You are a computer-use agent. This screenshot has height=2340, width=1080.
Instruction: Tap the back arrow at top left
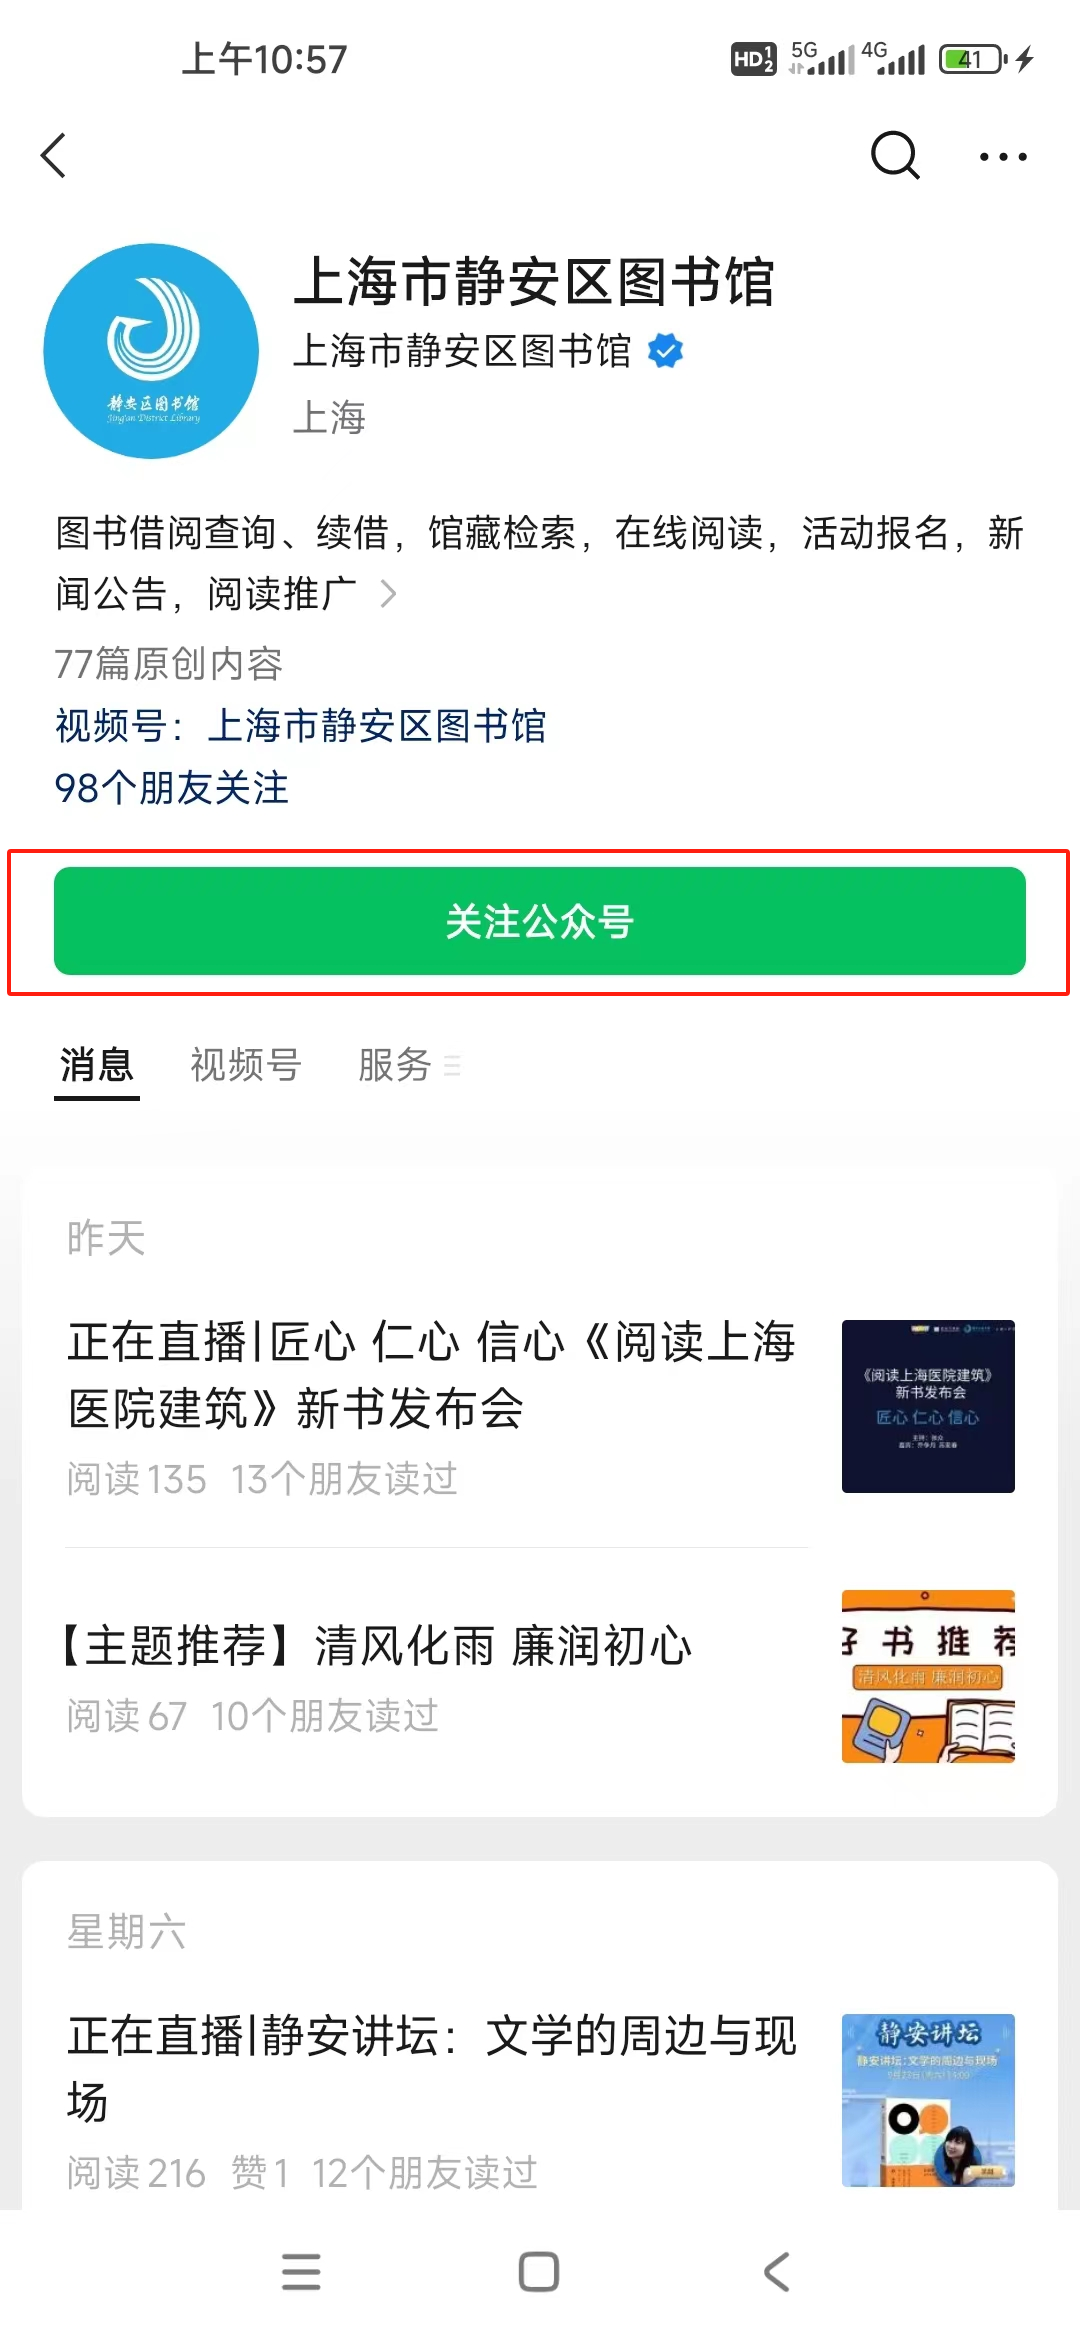click(x=54, y=156)
